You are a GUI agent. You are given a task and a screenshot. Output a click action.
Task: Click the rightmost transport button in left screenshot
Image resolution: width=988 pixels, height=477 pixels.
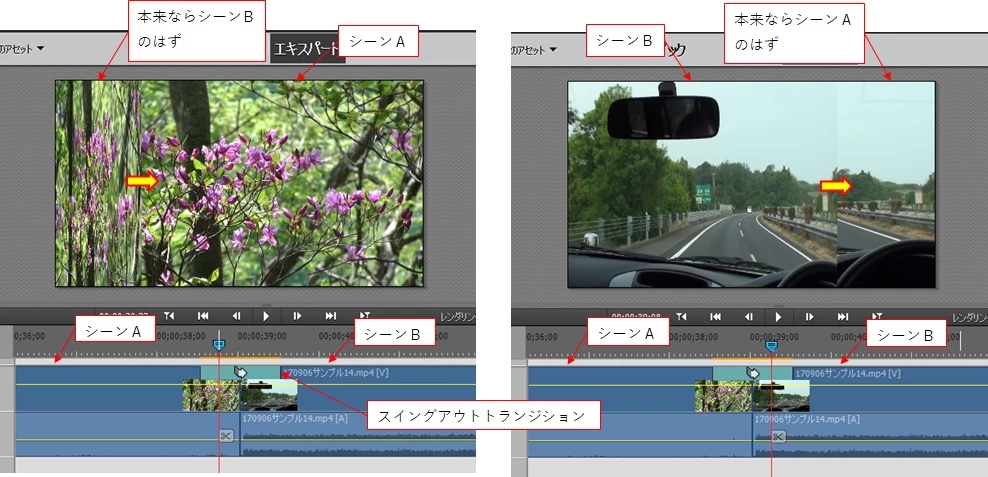[364, 316]
